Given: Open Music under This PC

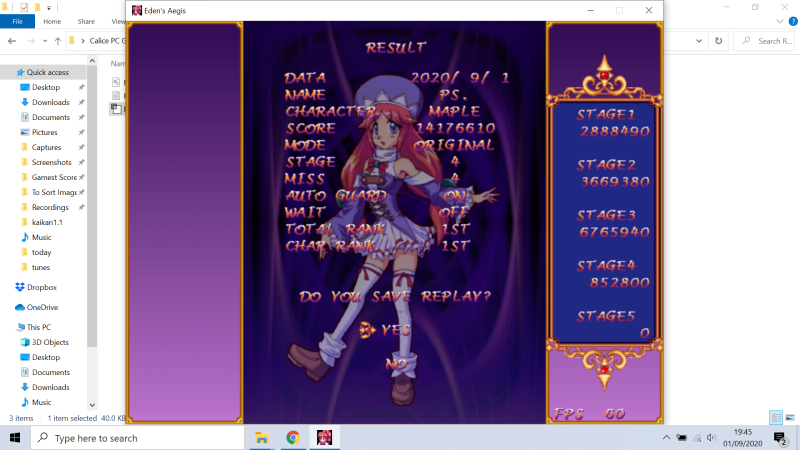Looking at the screenshot, I should (41, 402).
